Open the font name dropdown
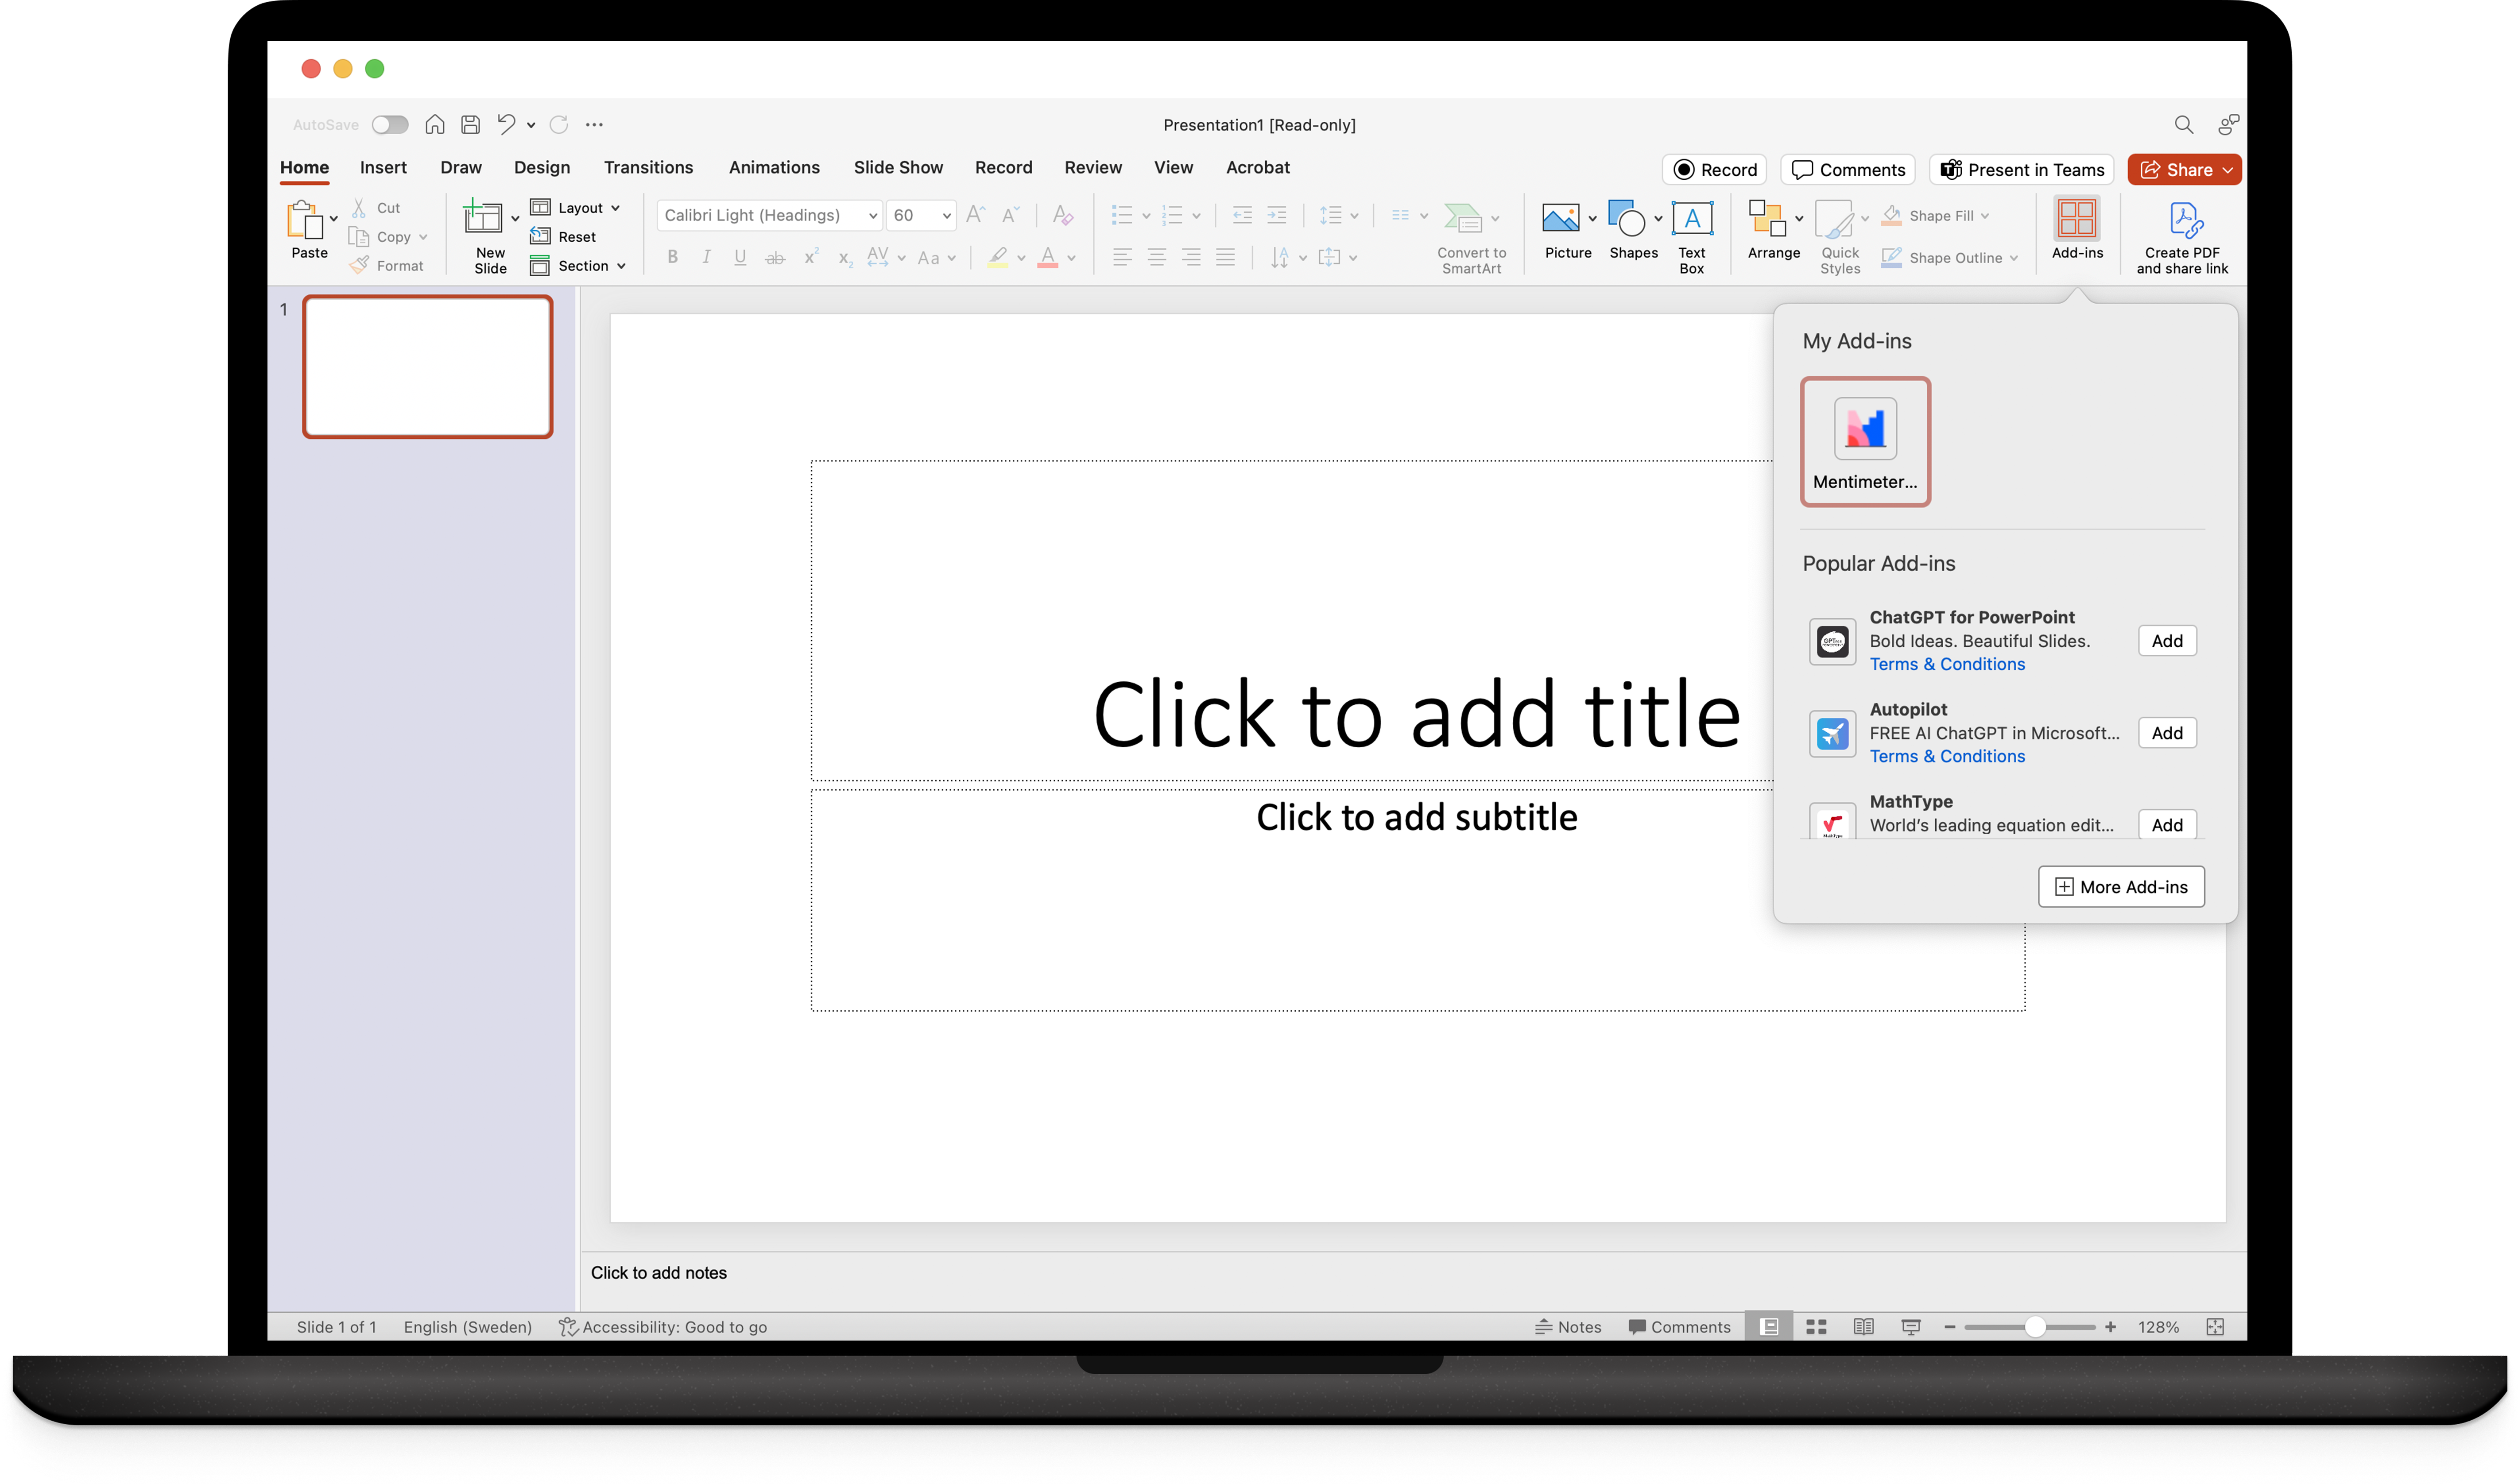 pos(872,216)
